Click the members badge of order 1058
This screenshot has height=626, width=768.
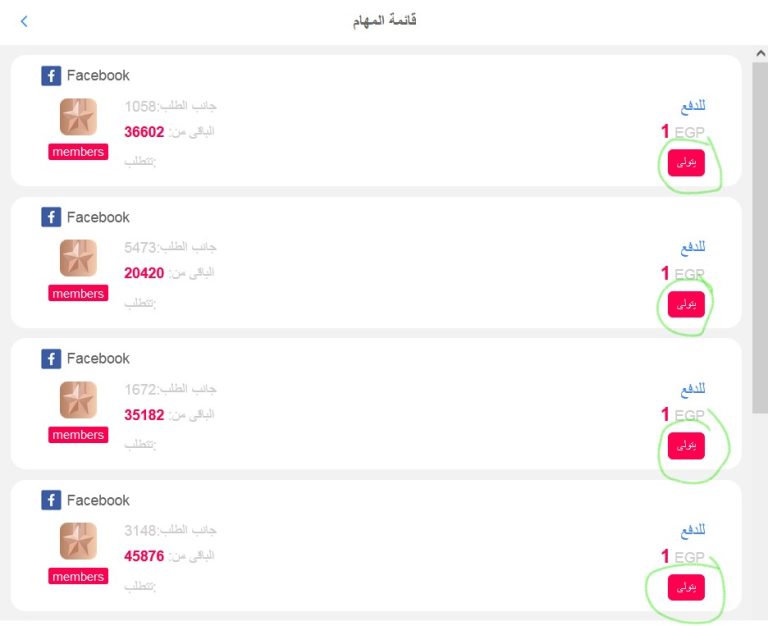[78, 152]
